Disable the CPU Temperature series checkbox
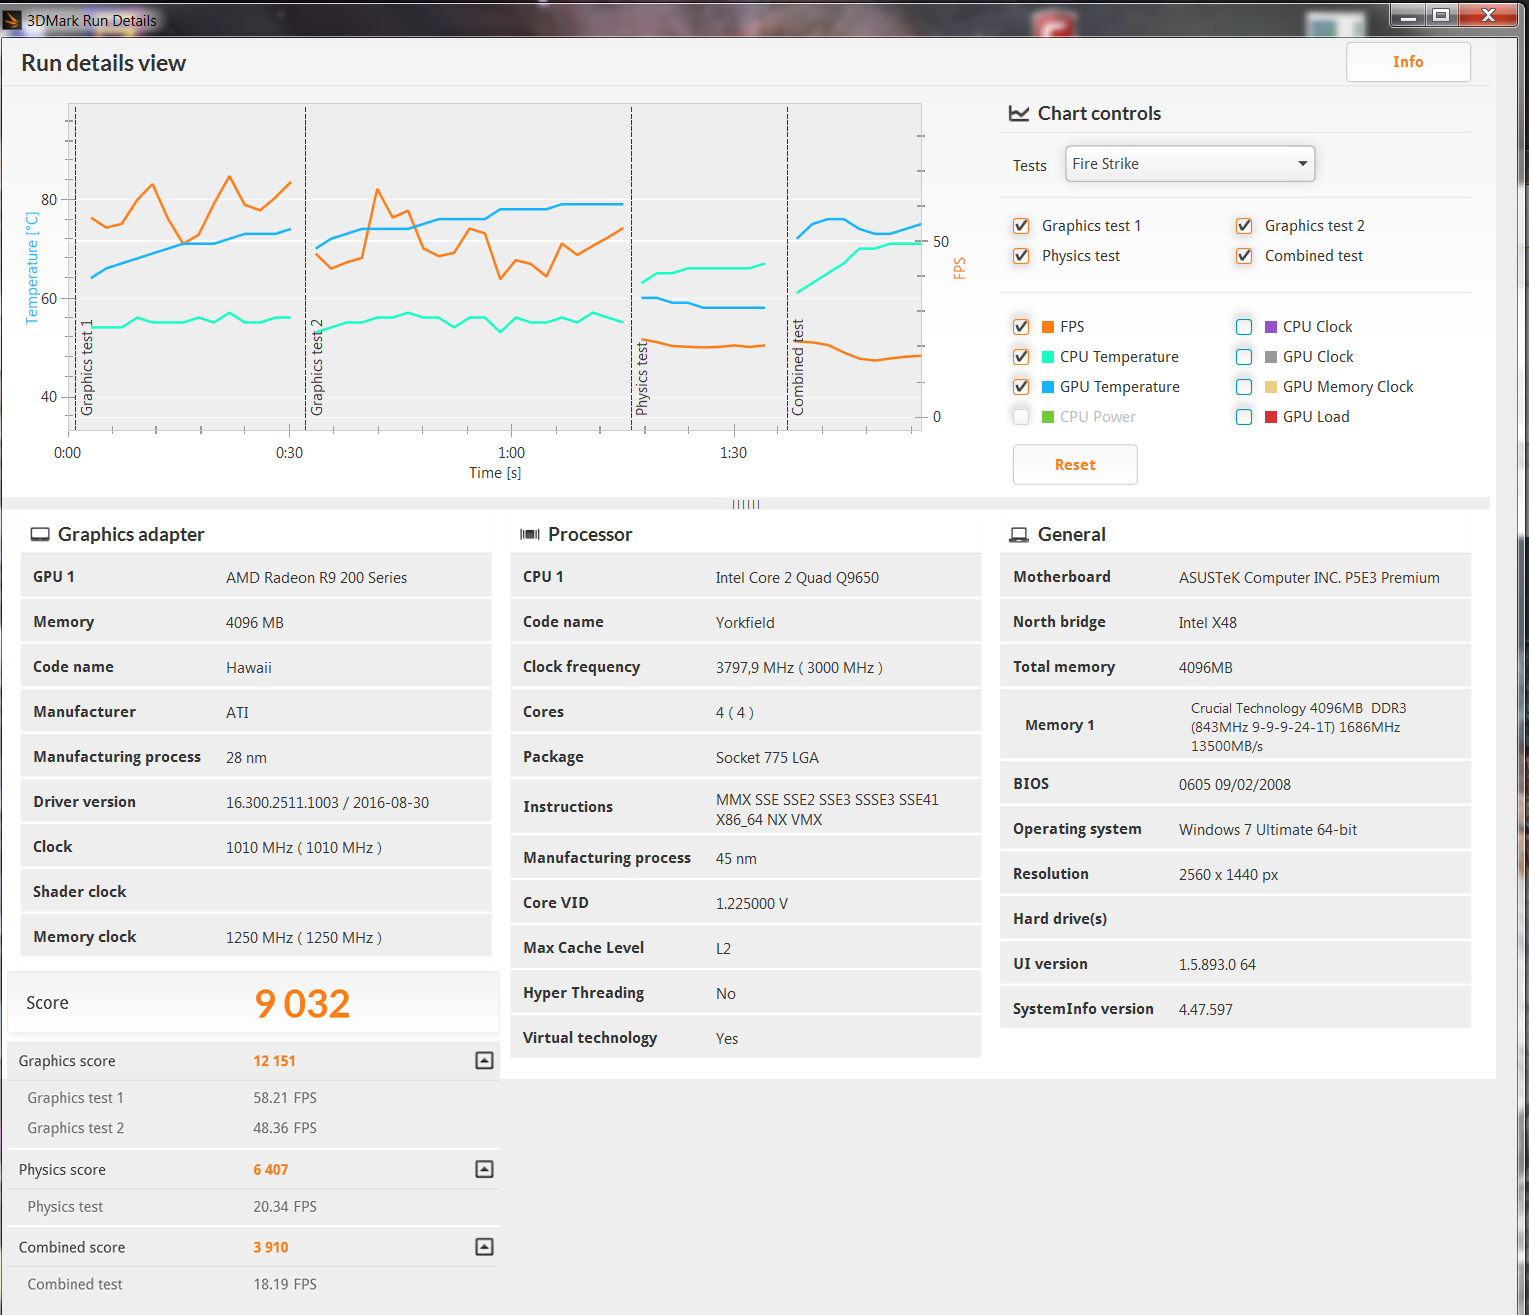This screenshot has width=1529, height=1315. [x=1021, y=357]
